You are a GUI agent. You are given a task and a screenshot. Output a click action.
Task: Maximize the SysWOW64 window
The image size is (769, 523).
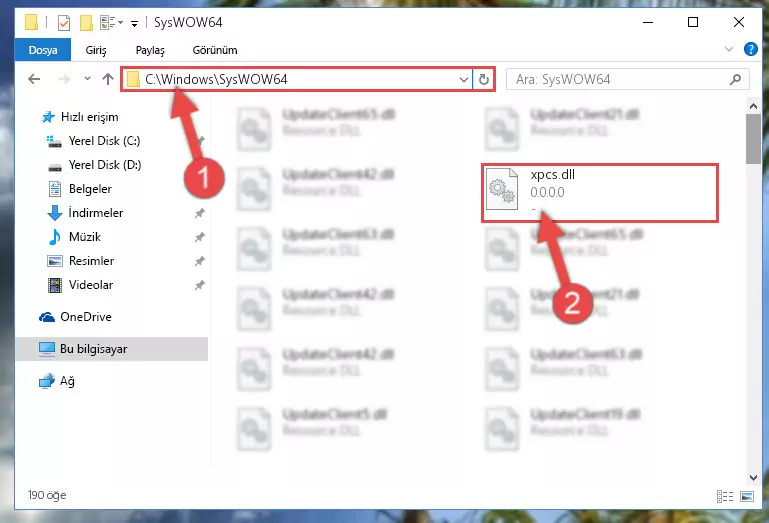(693, 22)
